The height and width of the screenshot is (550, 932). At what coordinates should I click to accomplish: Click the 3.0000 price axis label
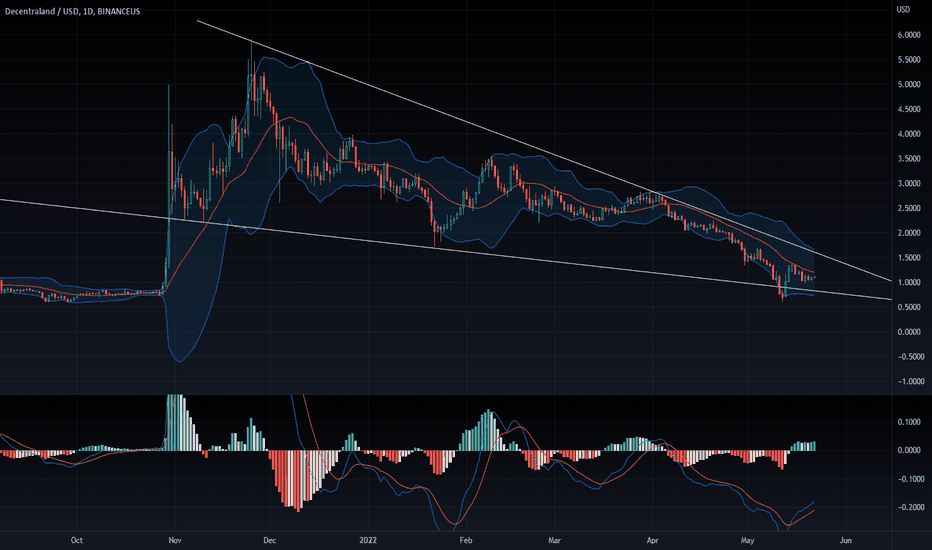tap(909, 184)
